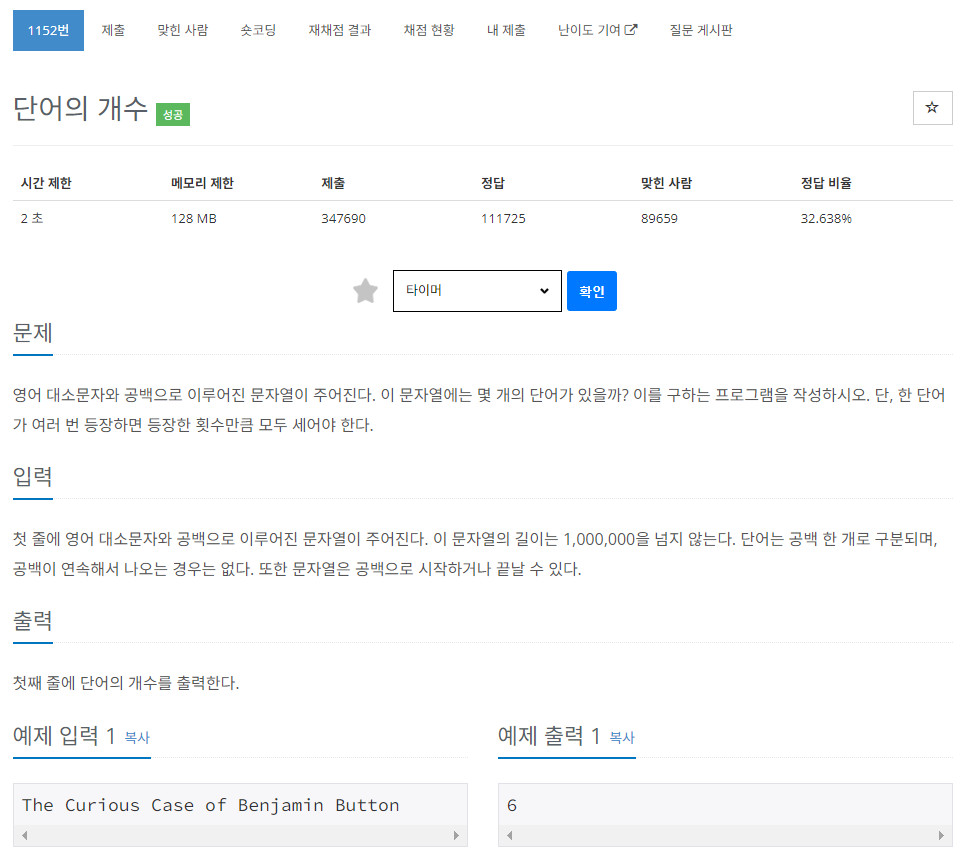Open the 내 제출 tab

[506, 31]
